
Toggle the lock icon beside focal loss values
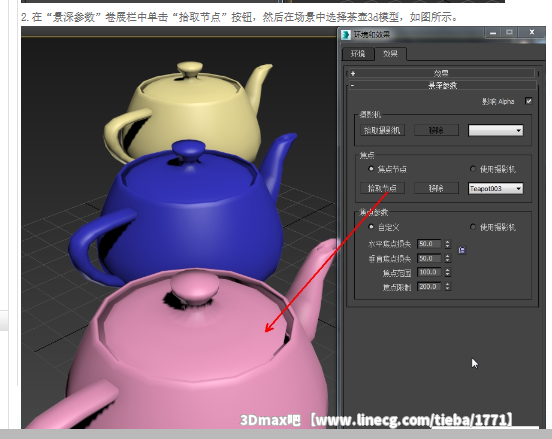coord(462,250)
